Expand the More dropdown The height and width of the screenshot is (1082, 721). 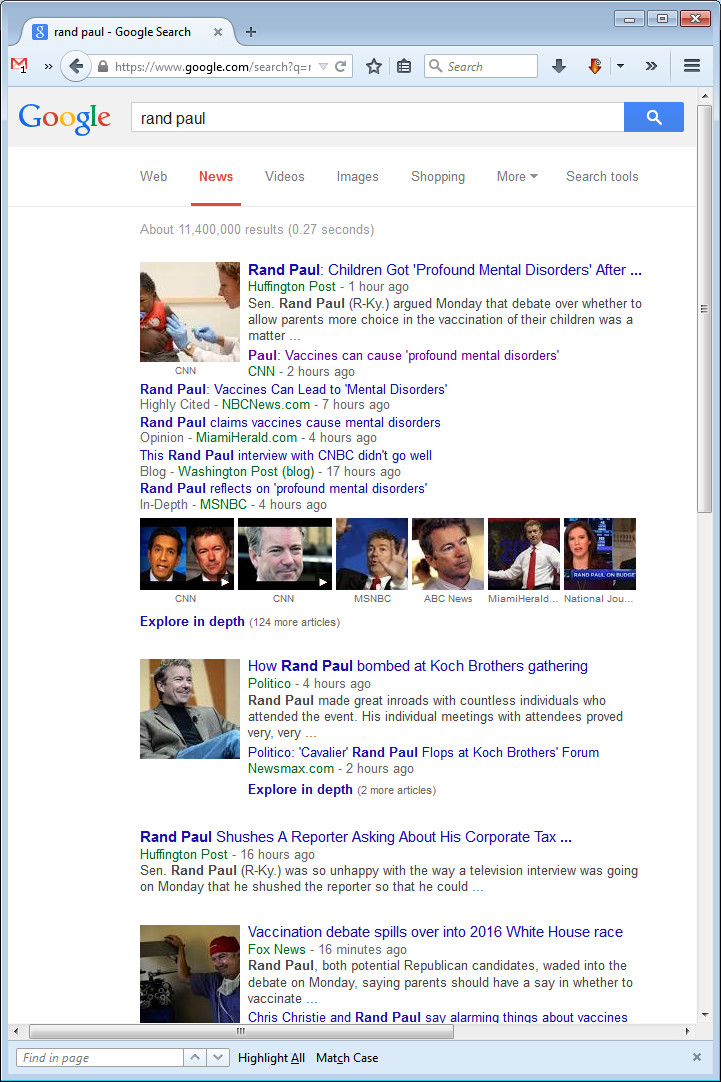point(517,177)
